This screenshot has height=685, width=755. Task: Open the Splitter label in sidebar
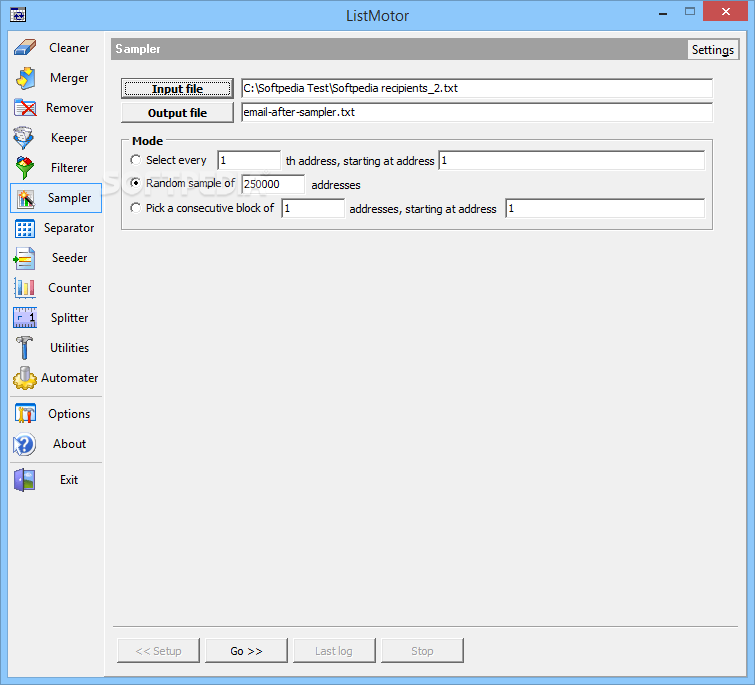[x=69, y=318]
